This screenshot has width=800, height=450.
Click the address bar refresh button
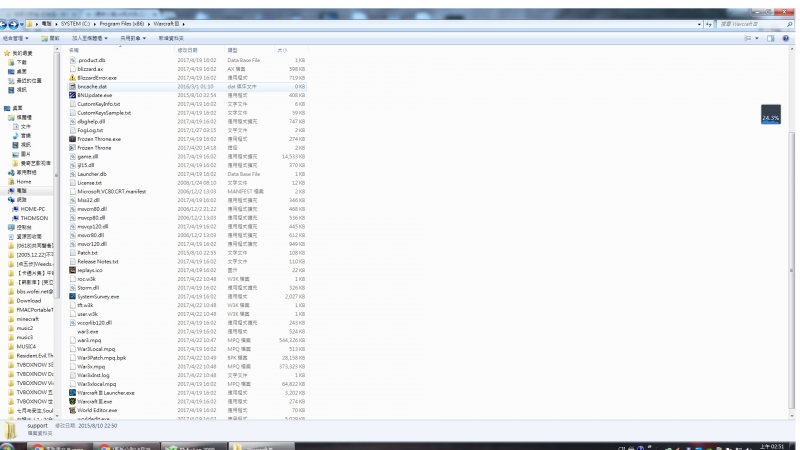(709, 24)
